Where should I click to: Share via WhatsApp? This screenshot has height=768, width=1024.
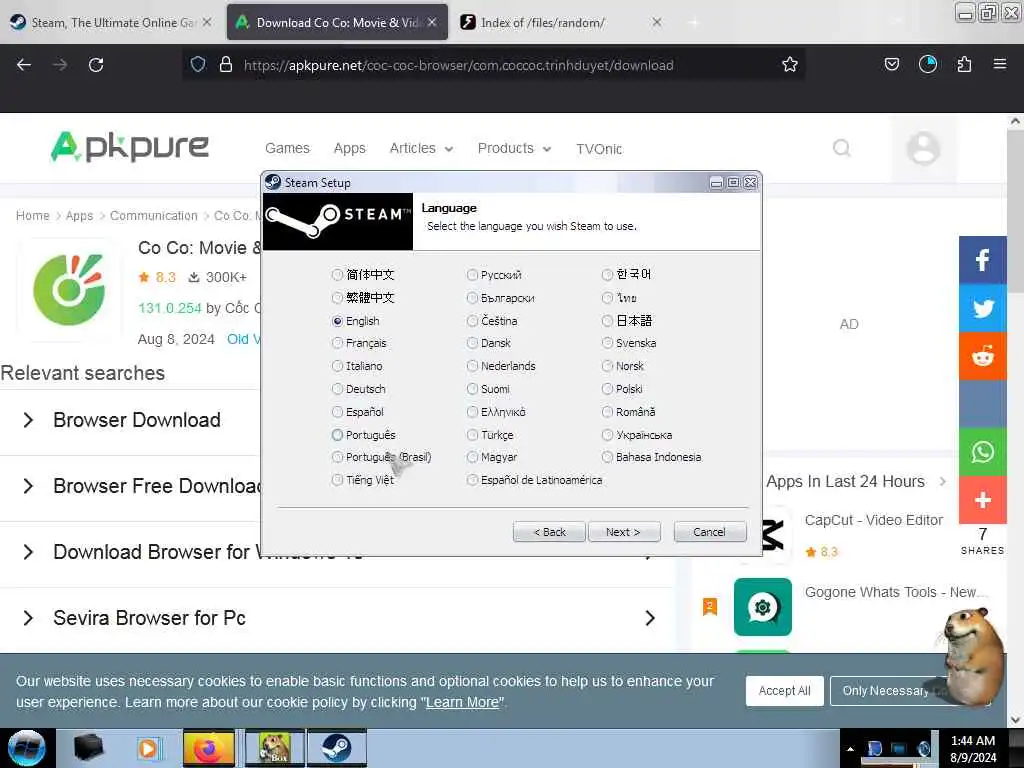tap(982, 452)
